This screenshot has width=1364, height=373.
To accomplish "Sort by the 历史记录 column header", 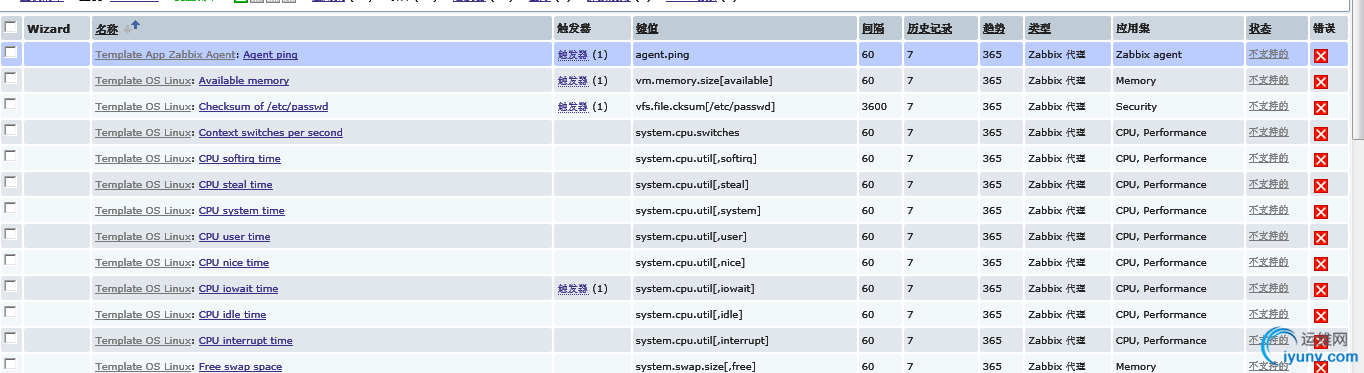I will (x=929, y=29).
